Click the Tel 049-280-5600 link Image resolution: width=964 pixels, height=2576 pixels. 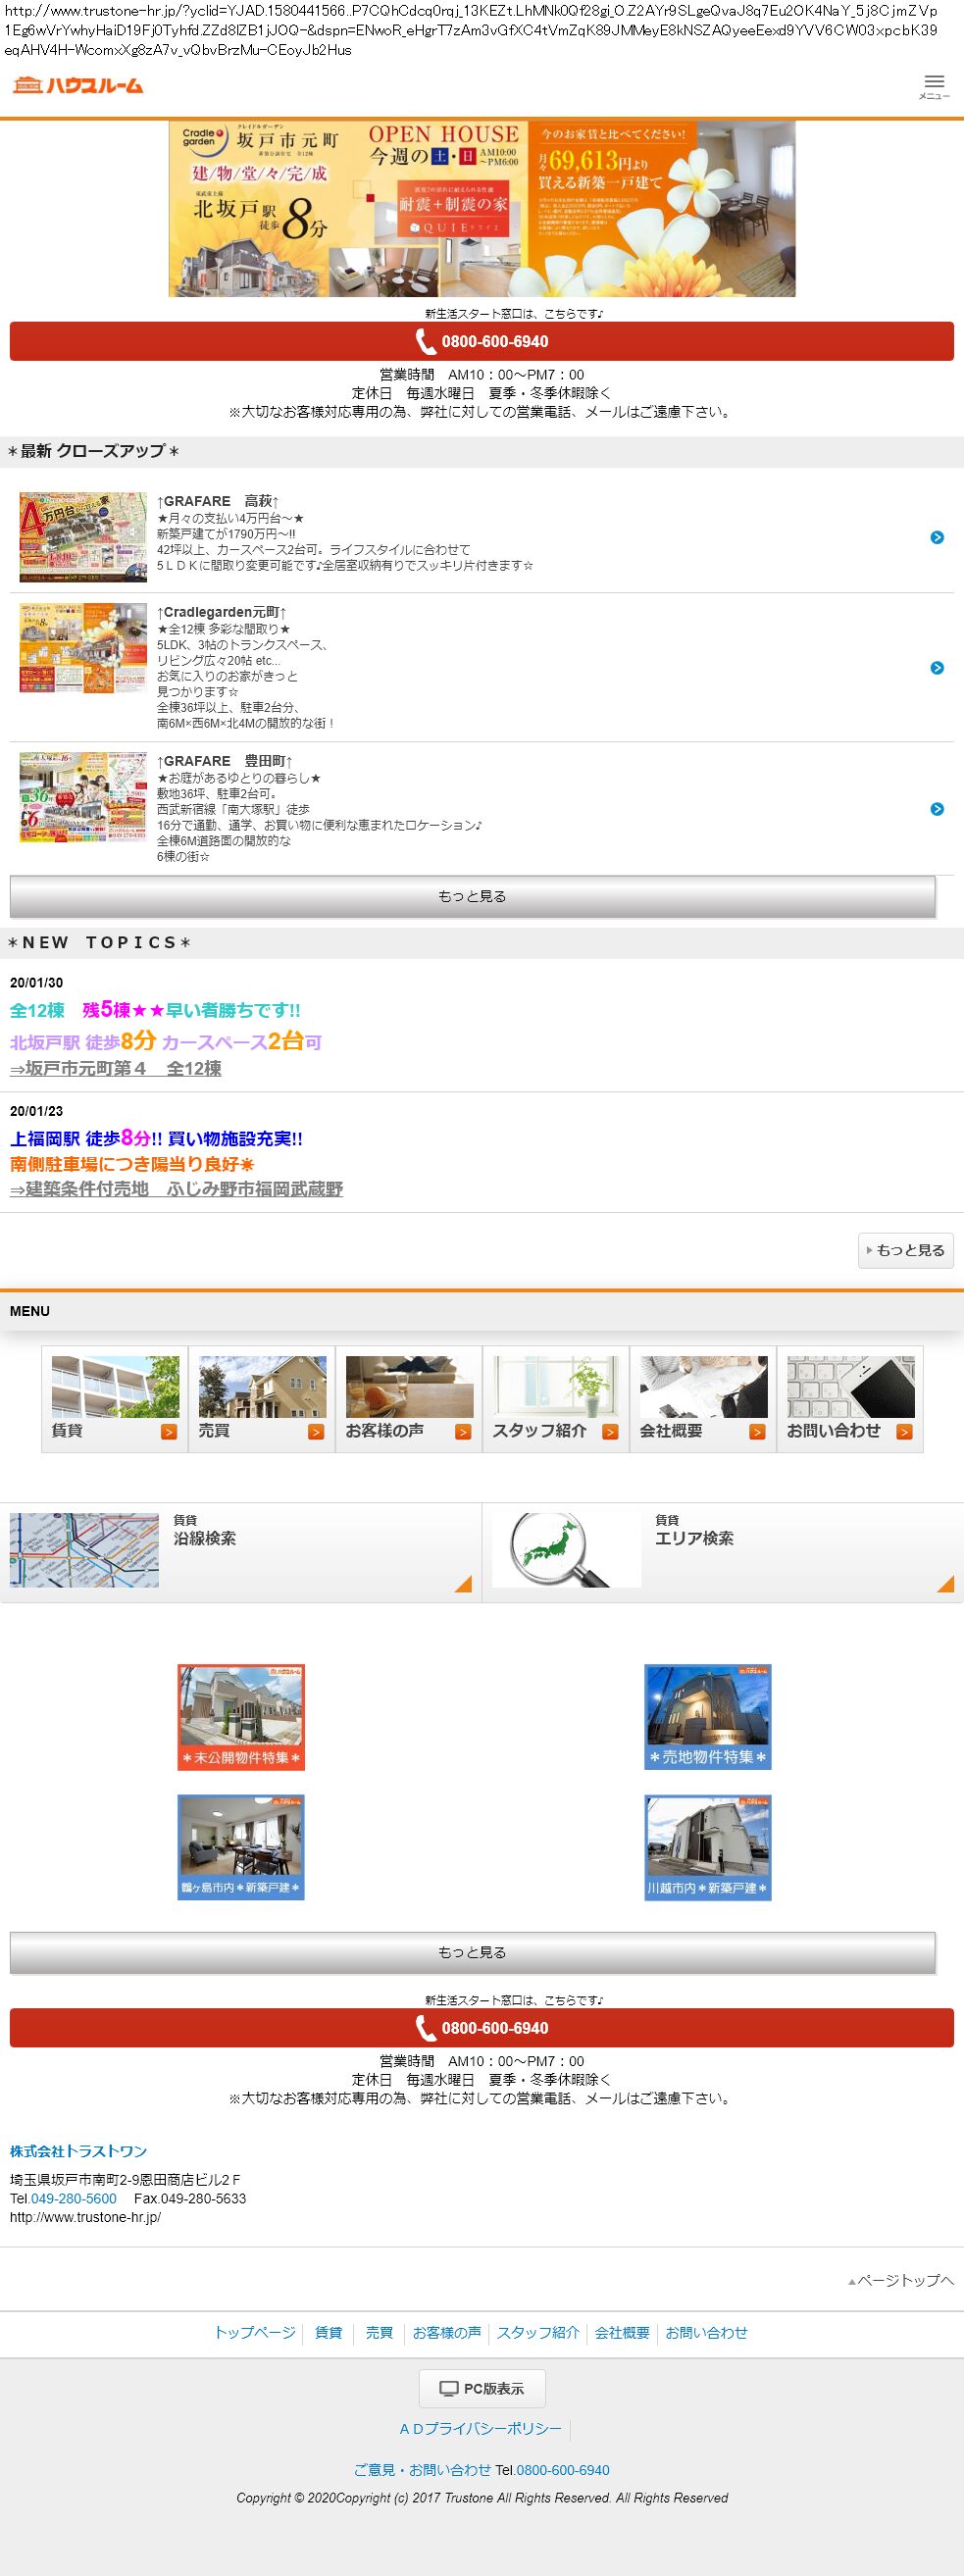pos(74,2198)
